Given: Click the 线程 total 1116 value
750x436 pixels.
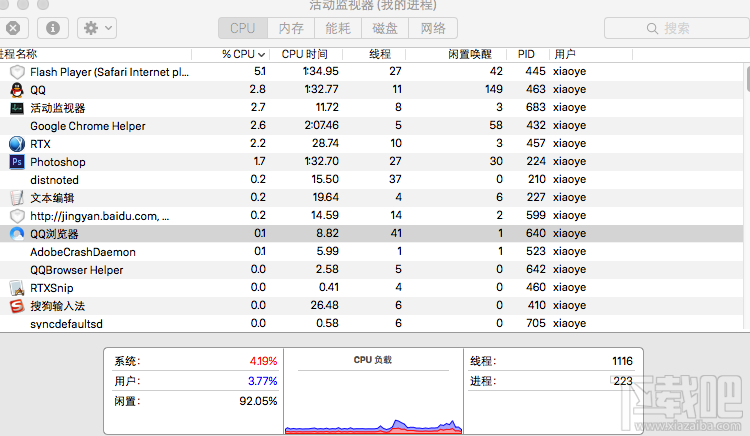Looking at the screenshot, I should tap(622, 361).
